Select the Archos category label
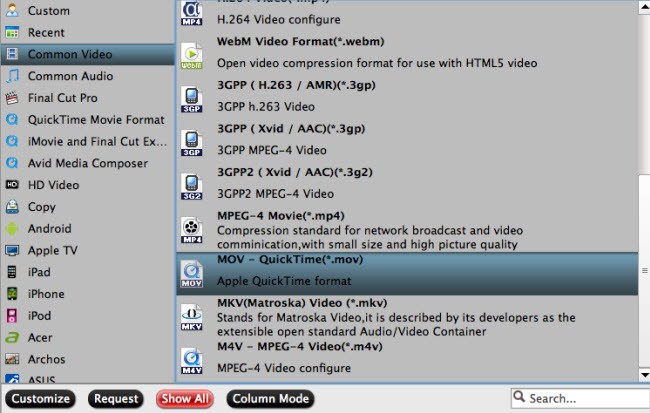The image size is (650, 413). (46, 359)
